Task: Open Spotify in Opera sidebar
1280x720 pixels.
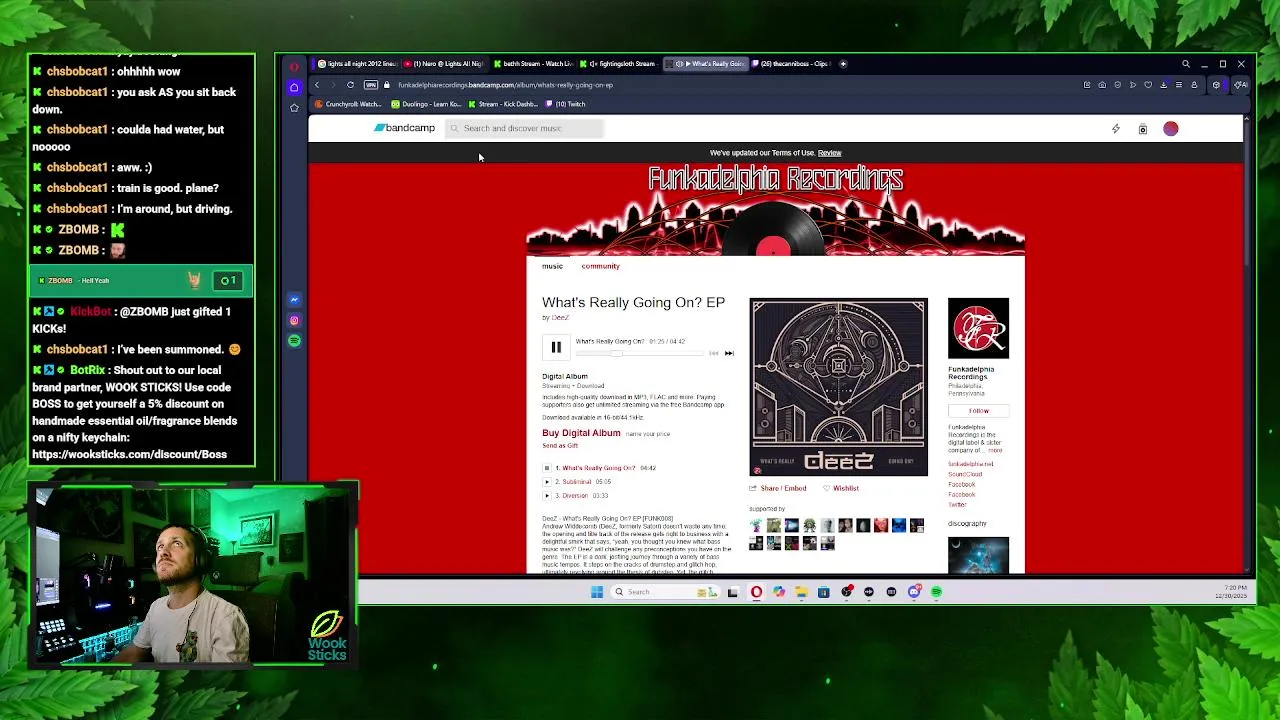Action: click(294, 342)
